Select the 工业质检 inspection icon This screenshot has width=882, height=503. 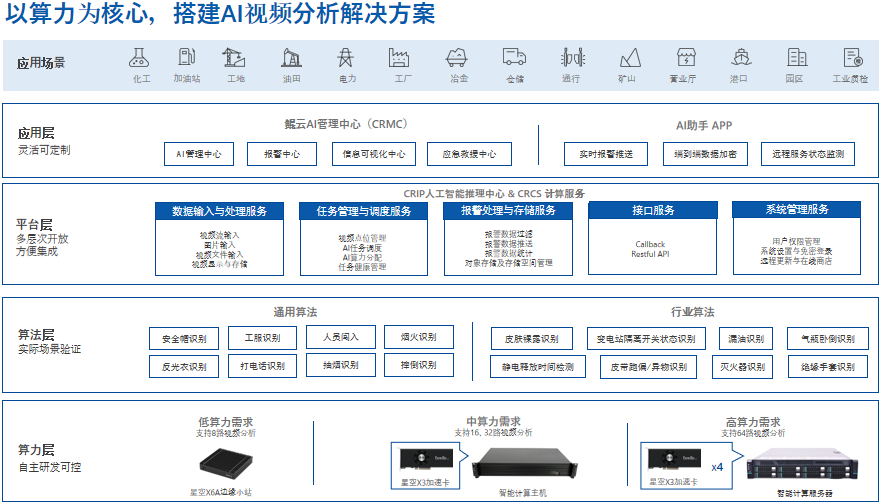[851, 58]
